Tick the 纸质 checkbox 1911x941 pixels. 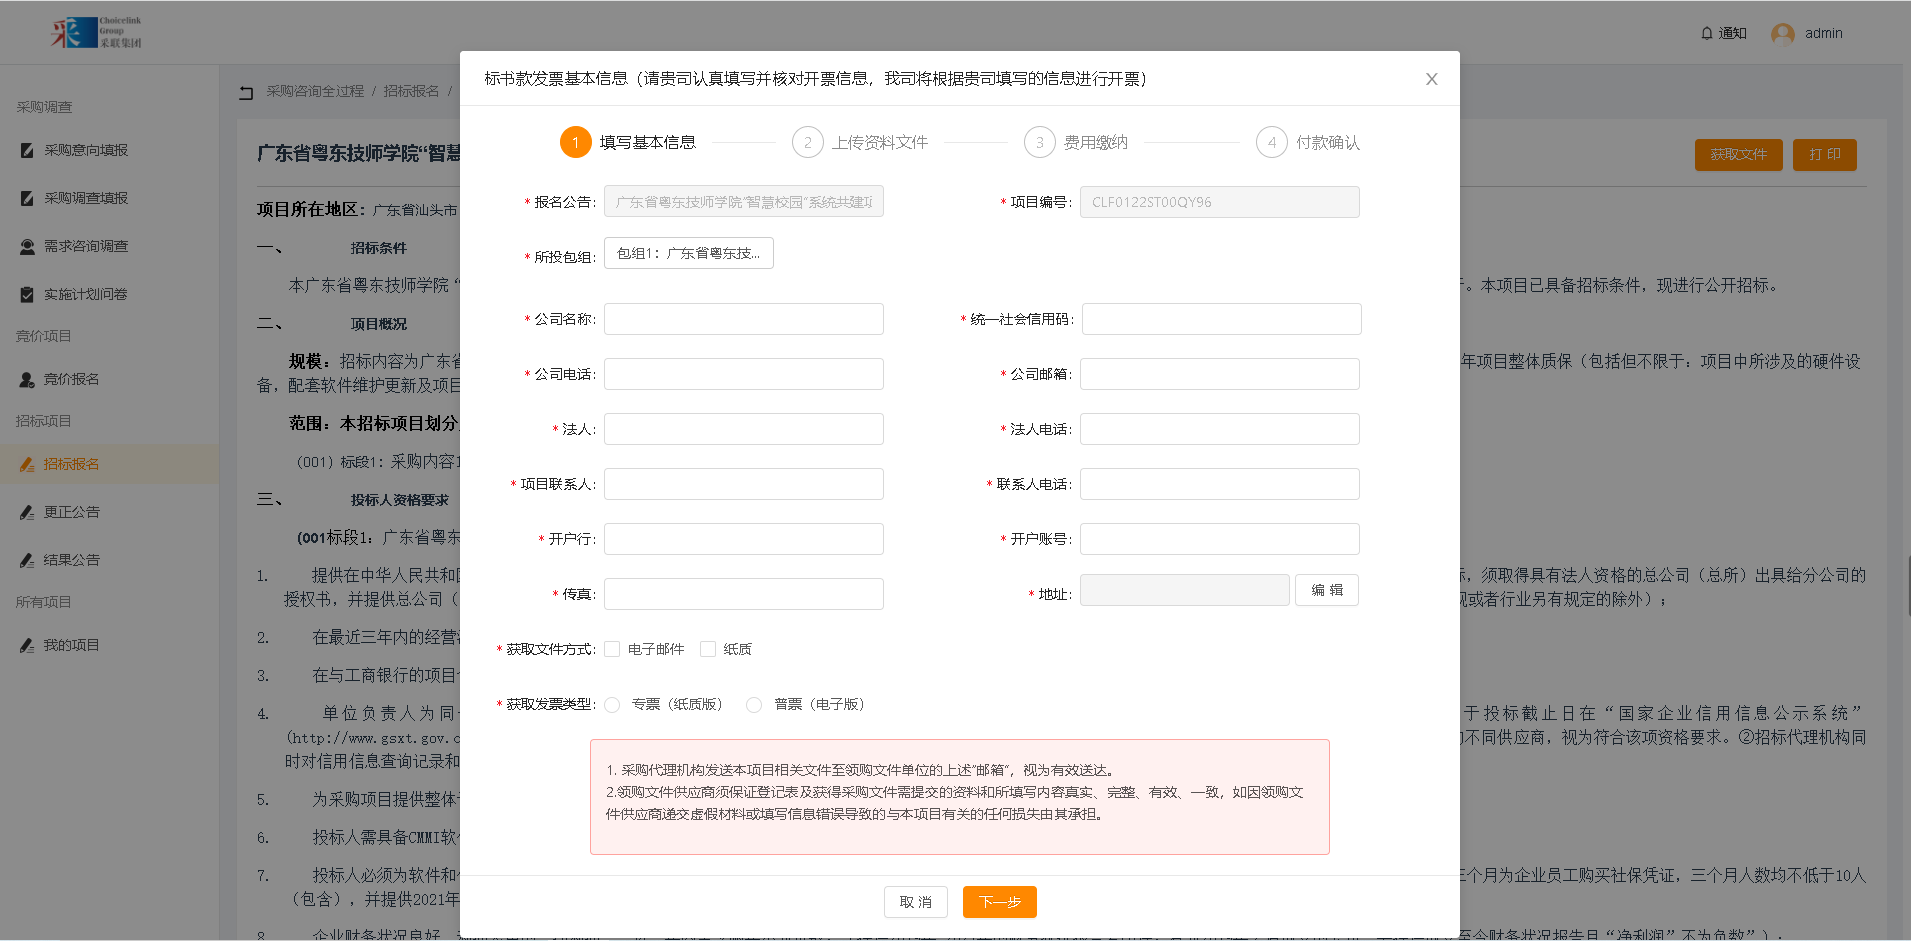click(x=708, y=649)
